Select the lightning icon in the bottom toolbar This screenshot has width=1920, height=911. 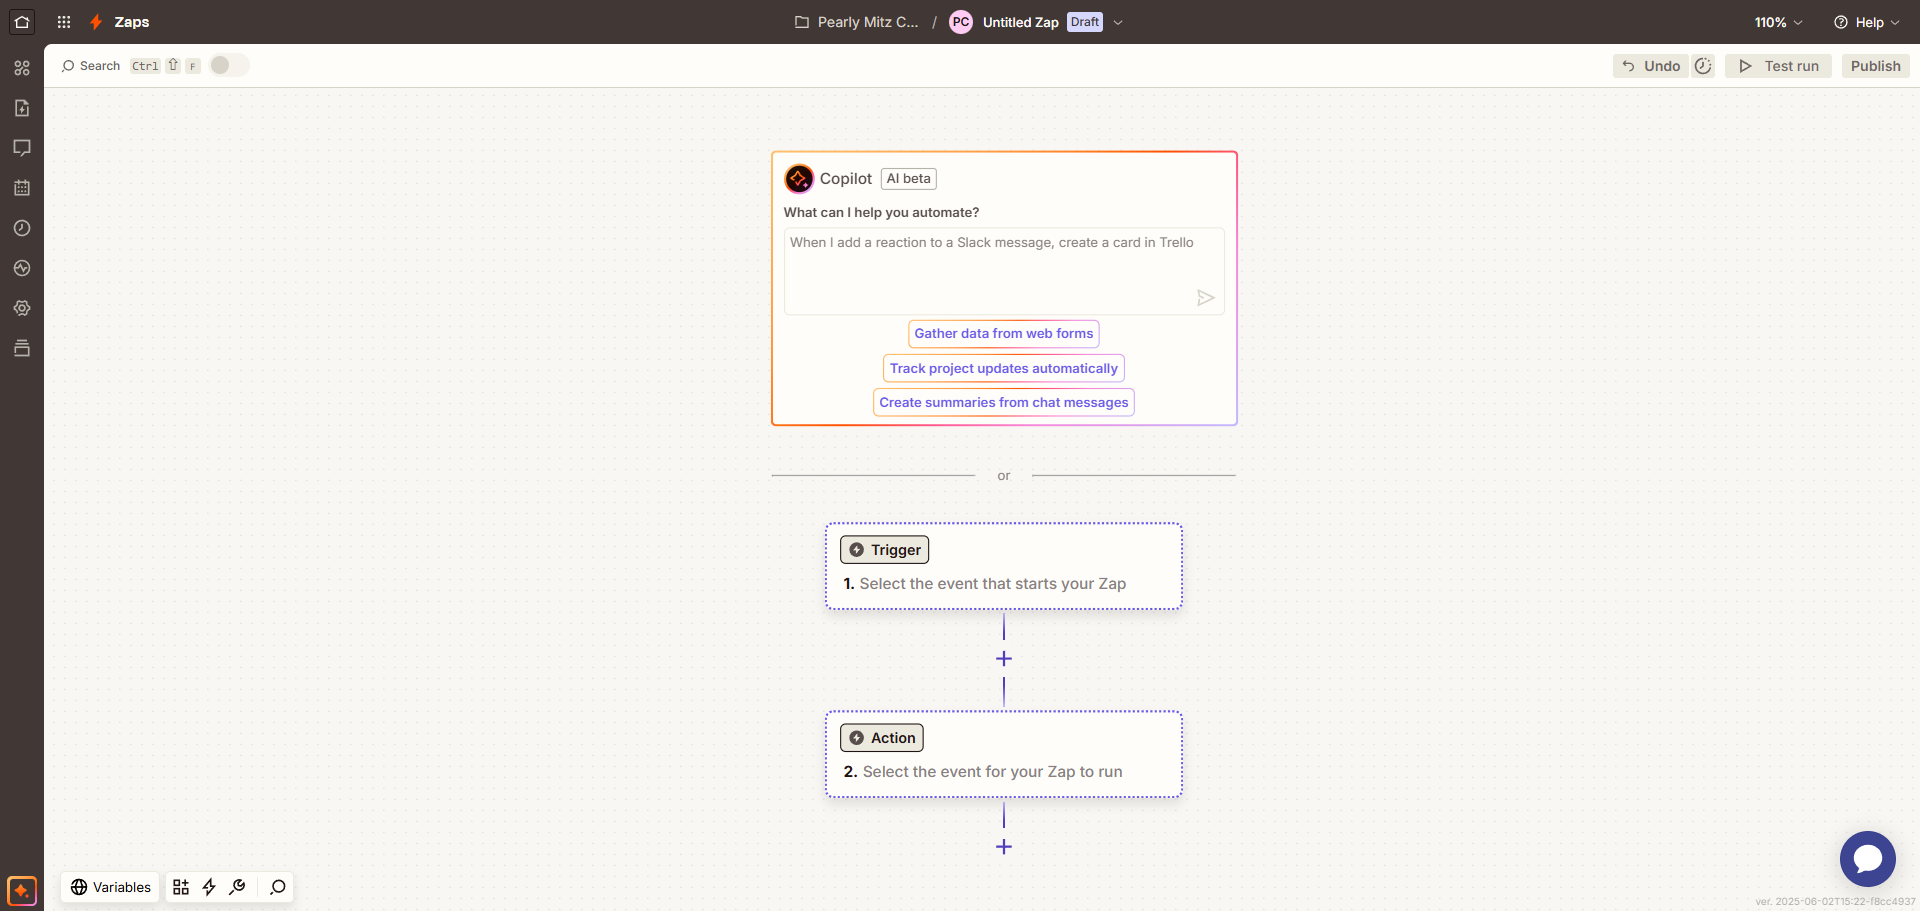[x=209, y=887]
